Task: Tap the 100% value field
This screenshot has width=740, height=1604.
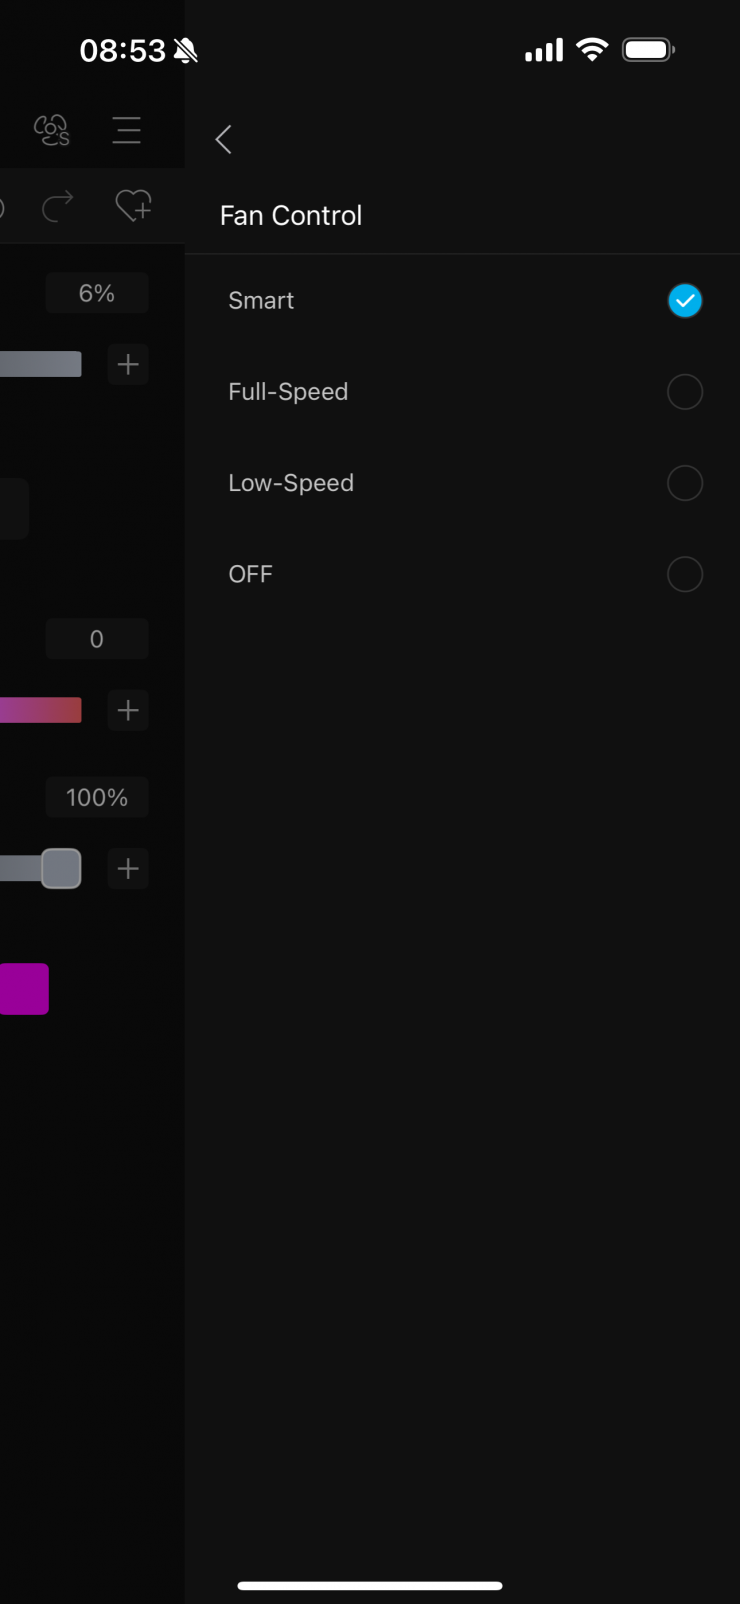Action: click(97, 797)
